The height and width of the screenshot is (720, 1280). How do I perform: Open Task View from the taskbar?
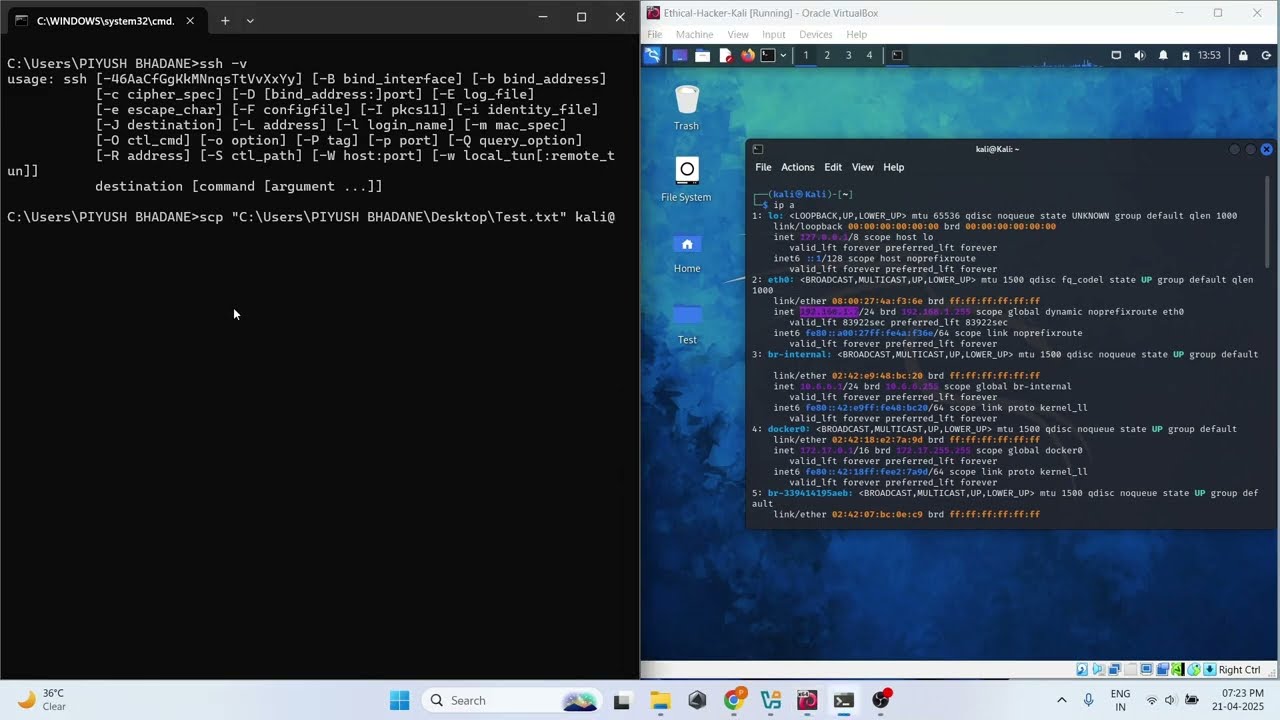[x=622, y=700]
